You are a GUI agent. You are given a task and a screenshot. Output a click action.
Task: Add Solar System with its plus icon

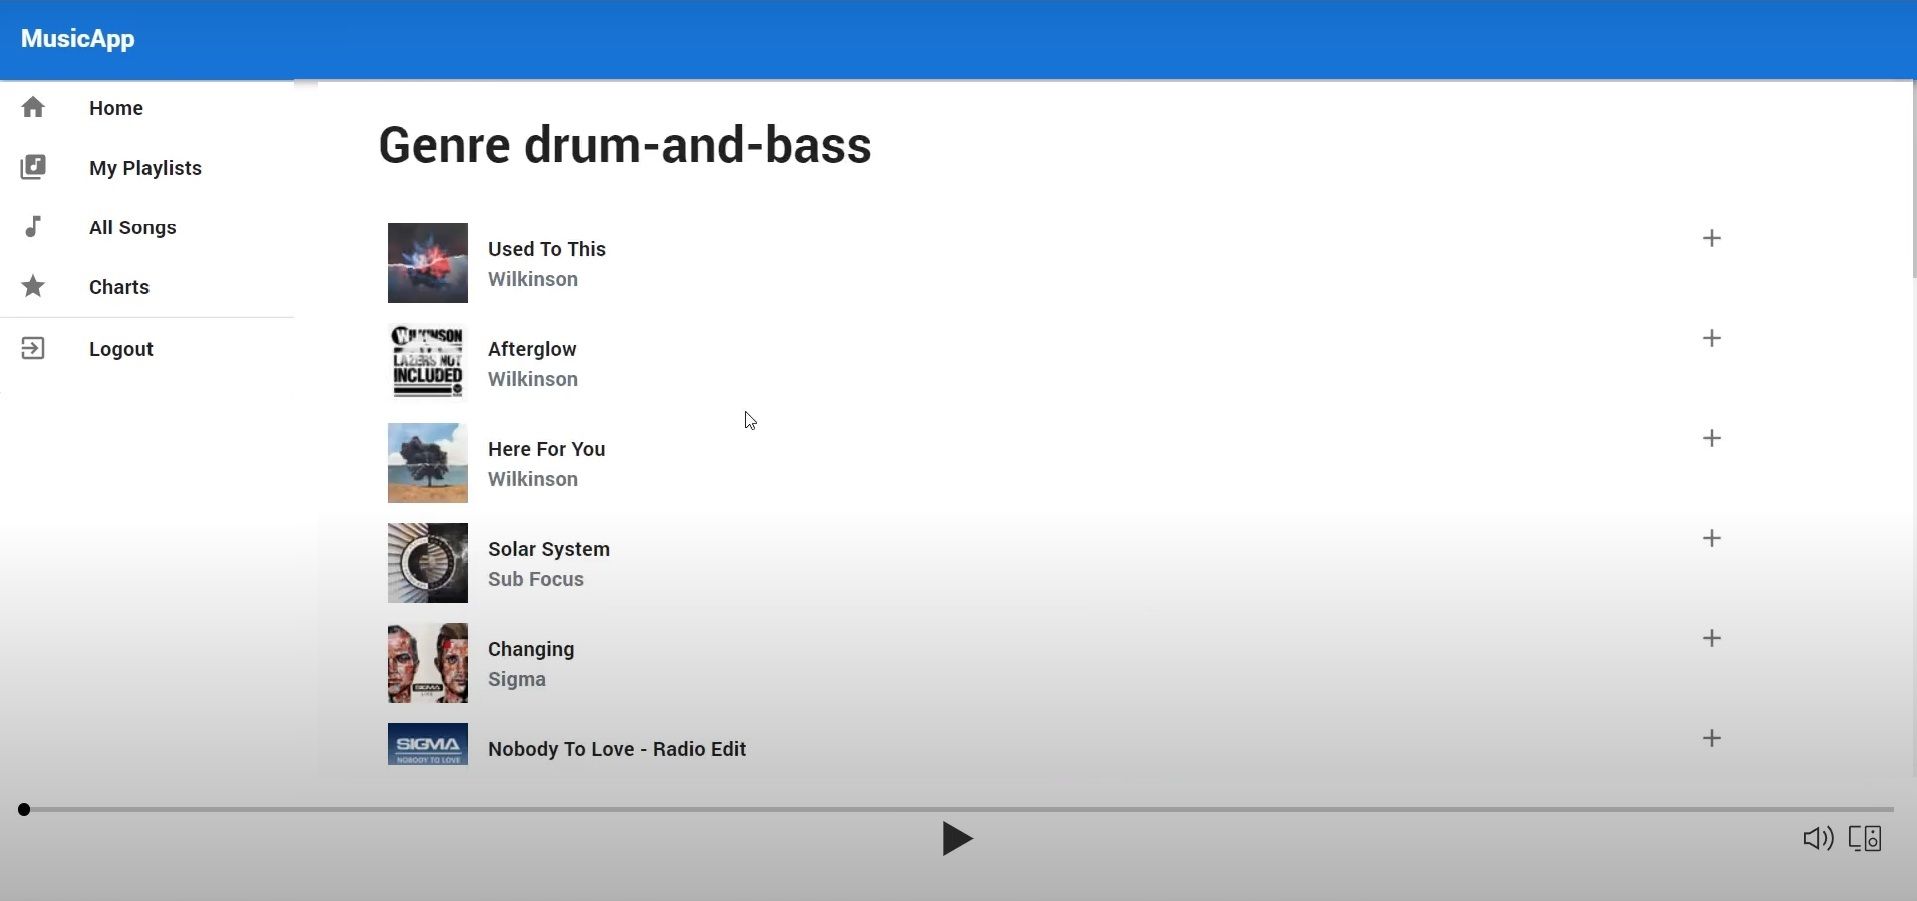[1711, 538]
